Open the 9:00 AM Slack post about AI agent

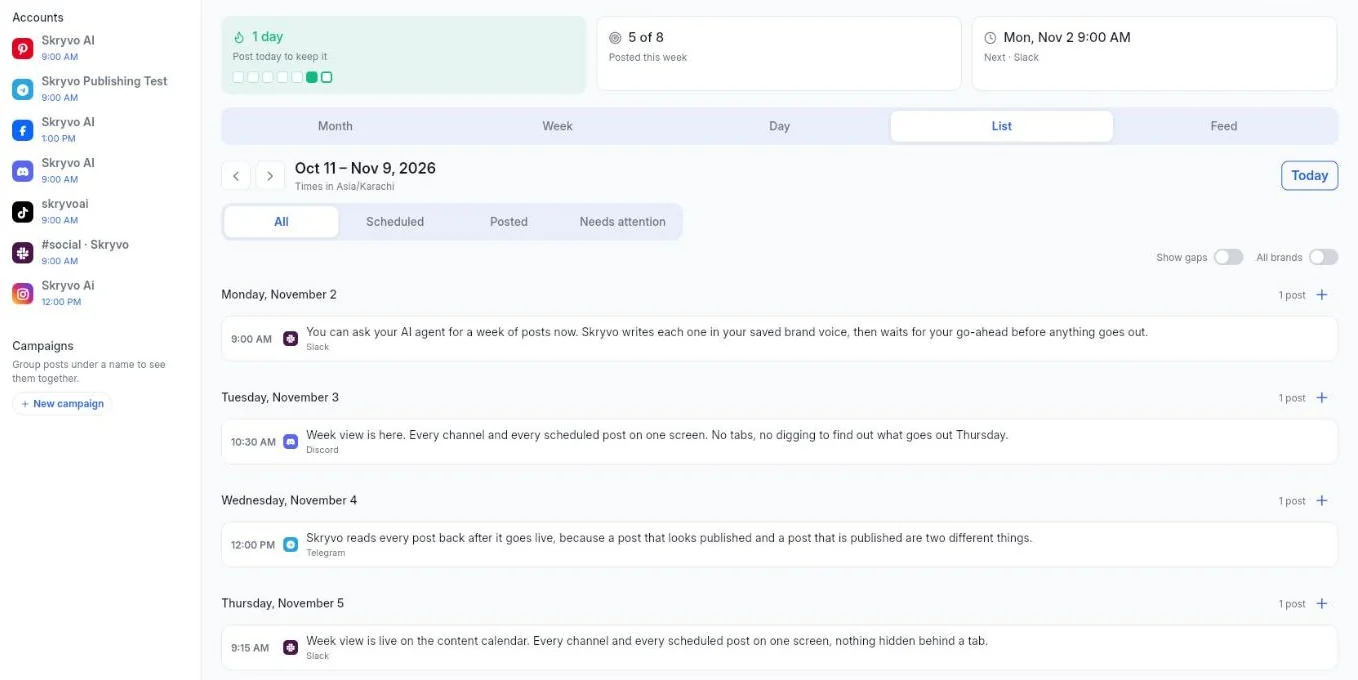coord(779,339)
